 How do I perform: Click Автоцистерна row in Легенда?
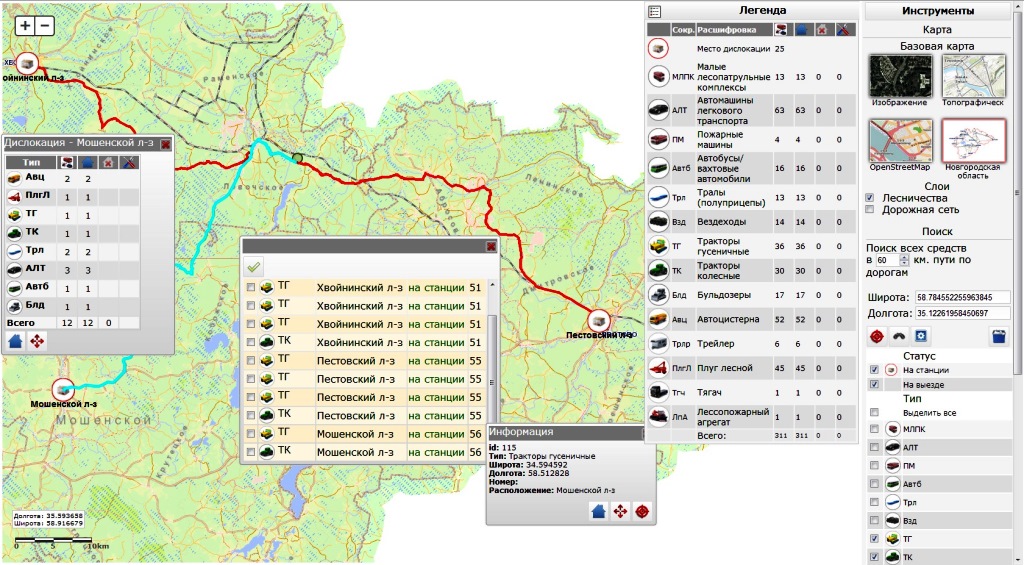(x=751, y=319)
